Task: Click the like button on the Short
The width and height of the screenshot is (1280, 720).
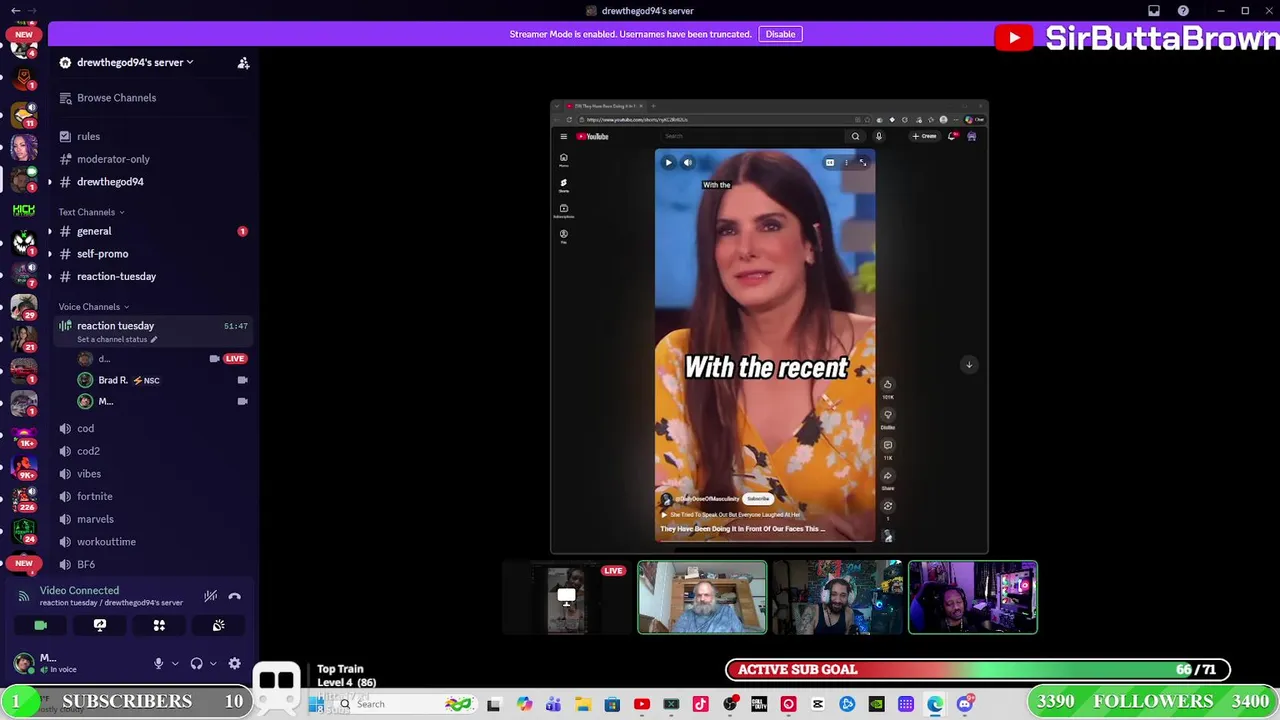Action: [887, 384]
